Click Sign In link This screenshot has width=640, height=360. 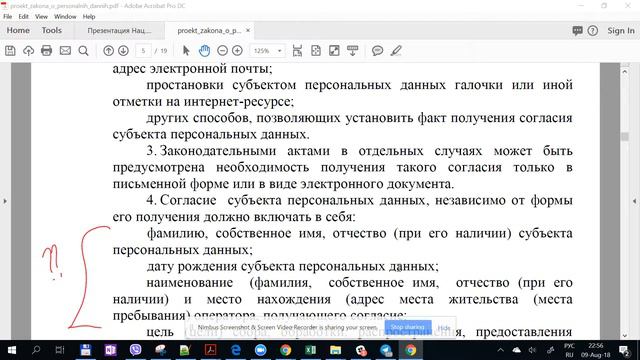(x=621, y=31)
